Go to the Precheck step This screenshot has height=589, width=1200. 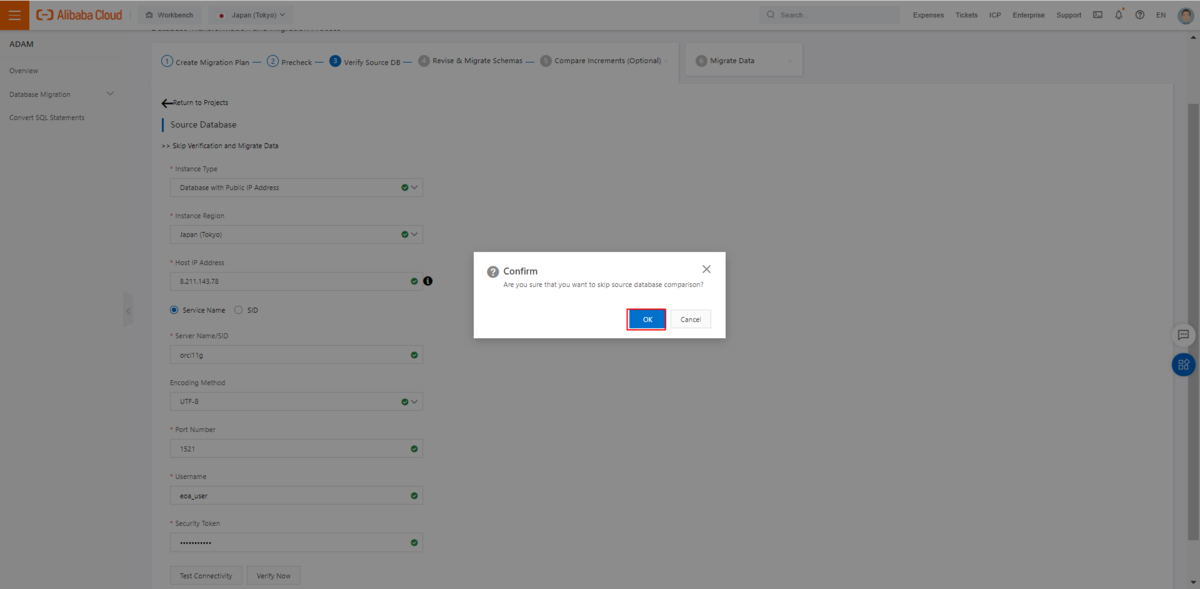tap(289, 61)
